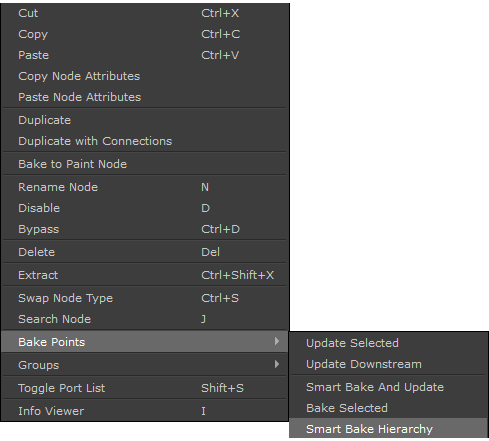
Task: Choose Extract from the context menu
Action: point(145,275)
